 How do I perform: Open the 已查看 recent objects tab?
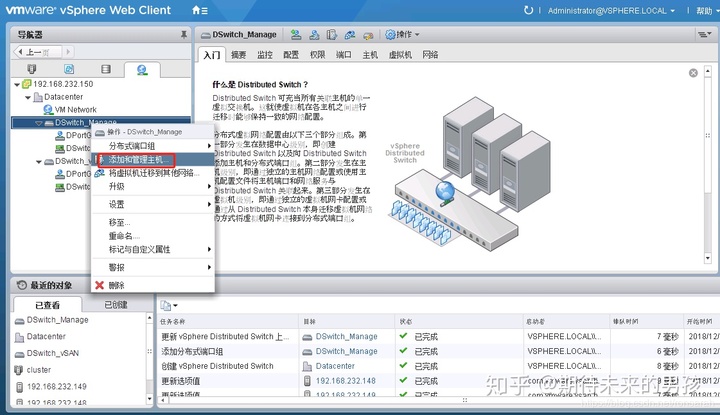click(47, 305)
